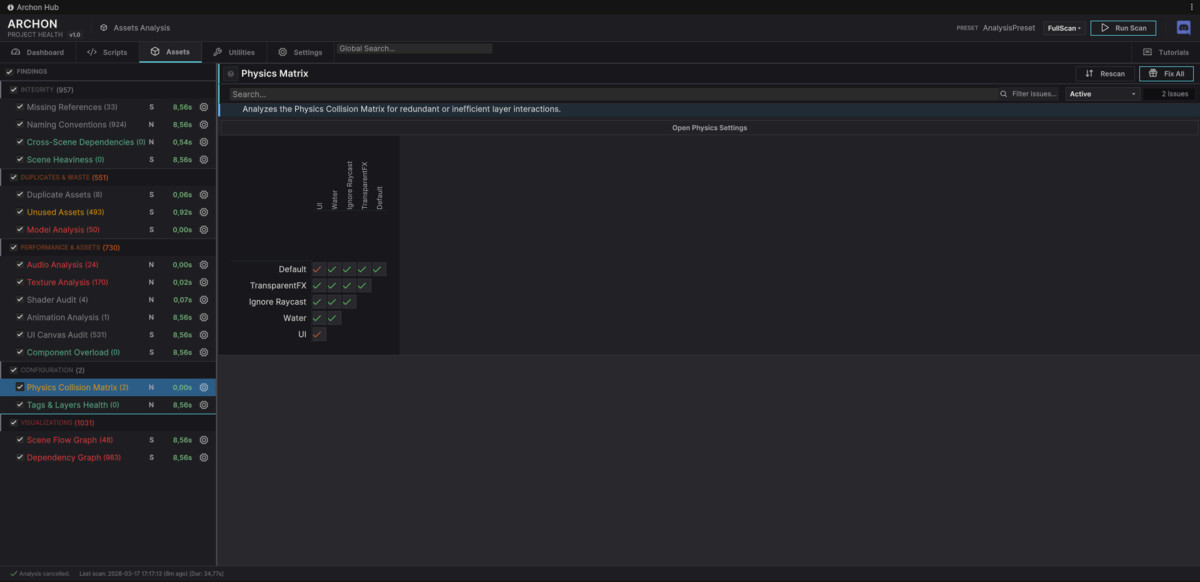Open settings gear for Dependency Graph row
This screenshot has width=1200, height=582.
pyautogui.click(x=203, y=457)
